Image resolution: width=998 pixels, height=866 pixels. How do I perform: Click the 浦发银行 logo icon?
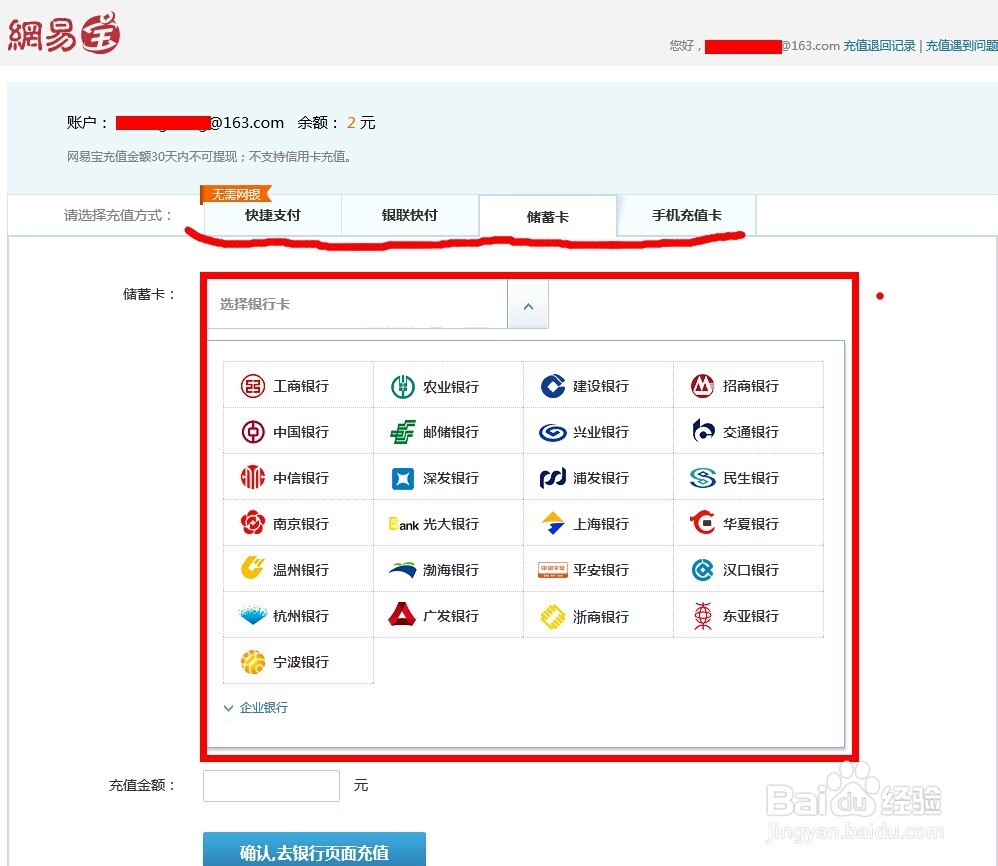coord(552,478)
